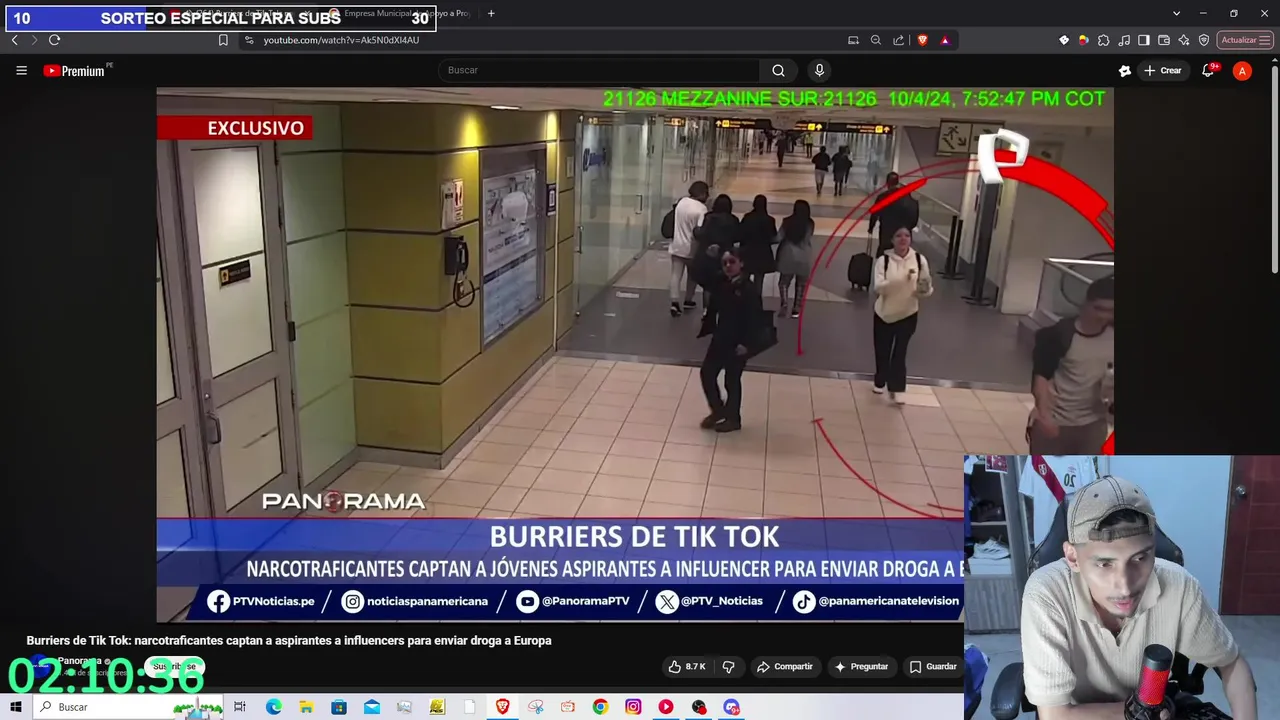The height and width of the screenshot is (720, 1280).
Task: Open File Explorer from the taskbar
Action: pyautogui.click(x=306, y=707)
